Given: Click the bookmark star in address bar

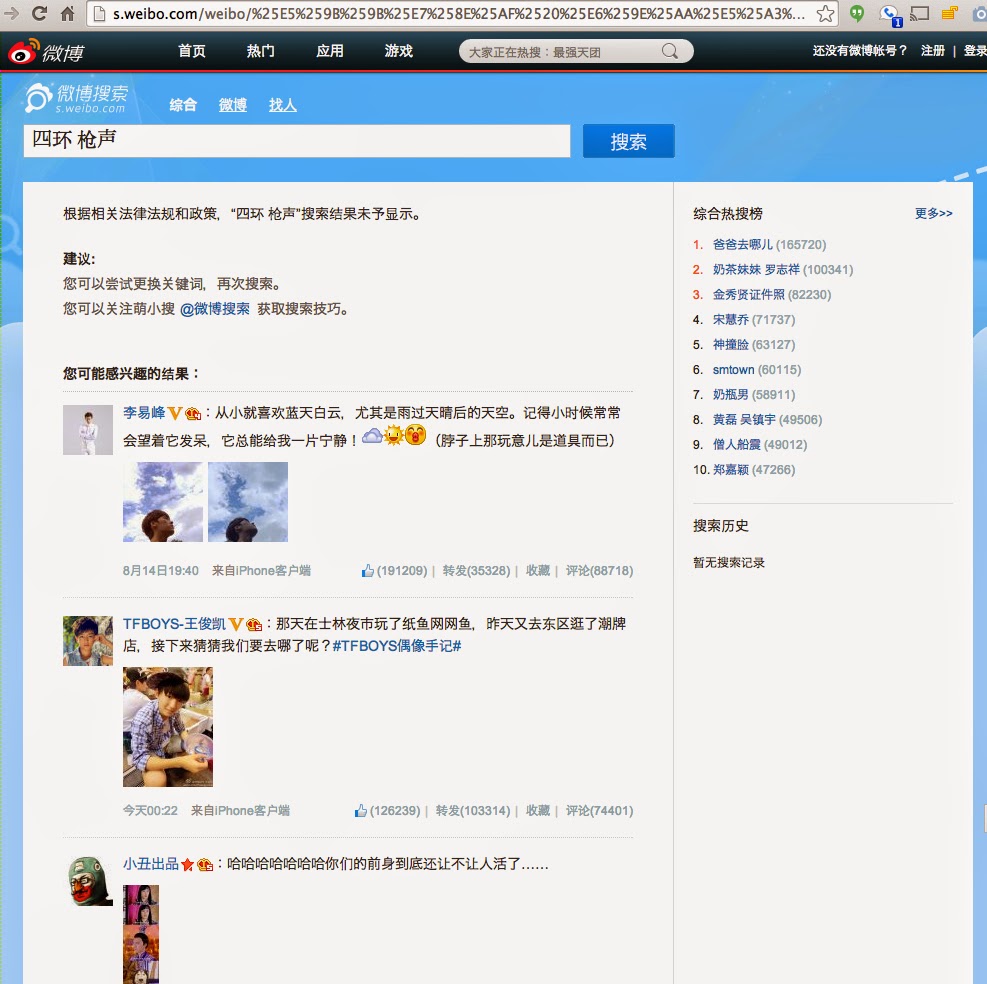Looking at the screenshot, I should tap(825, 13).
